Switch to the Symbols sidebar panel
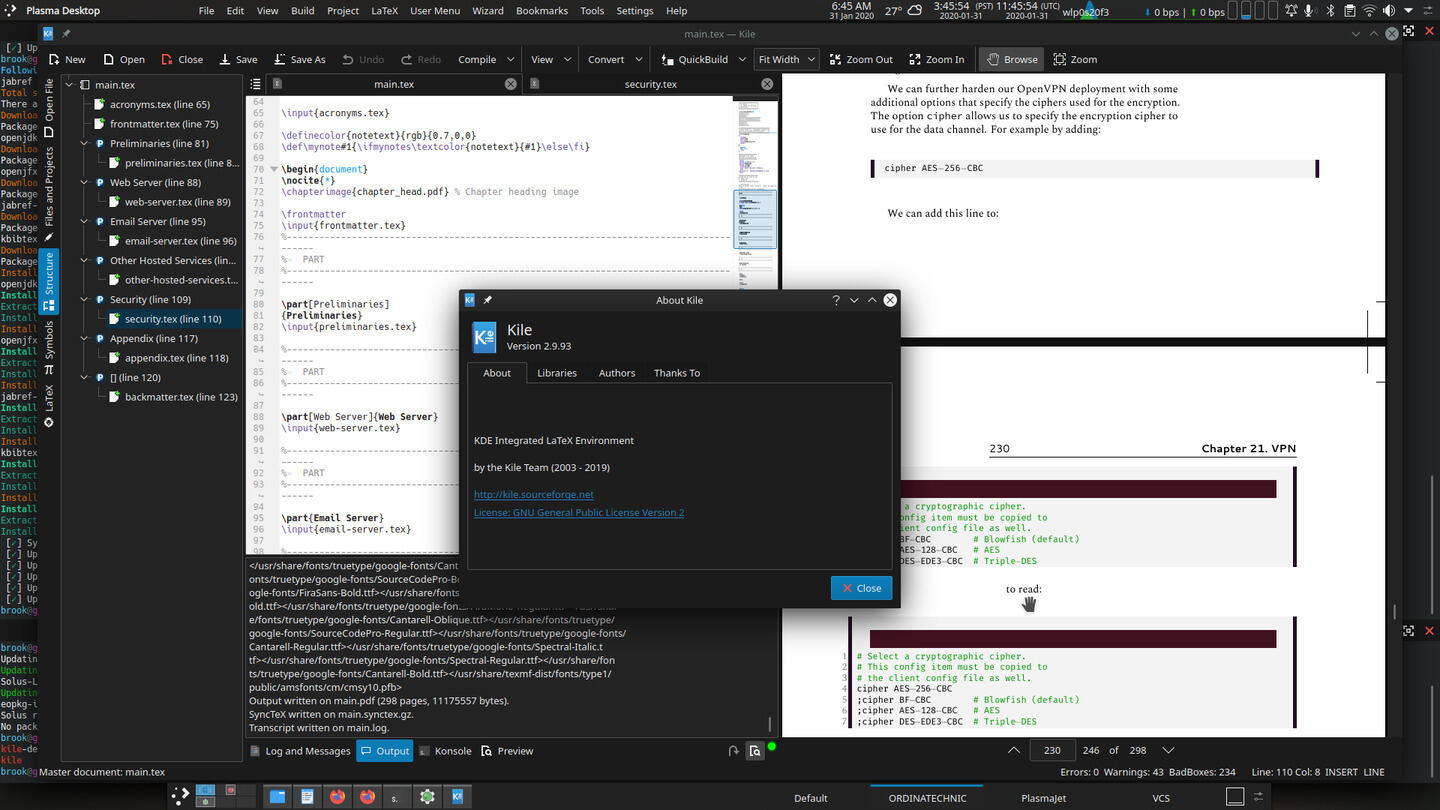 [49, 347]
